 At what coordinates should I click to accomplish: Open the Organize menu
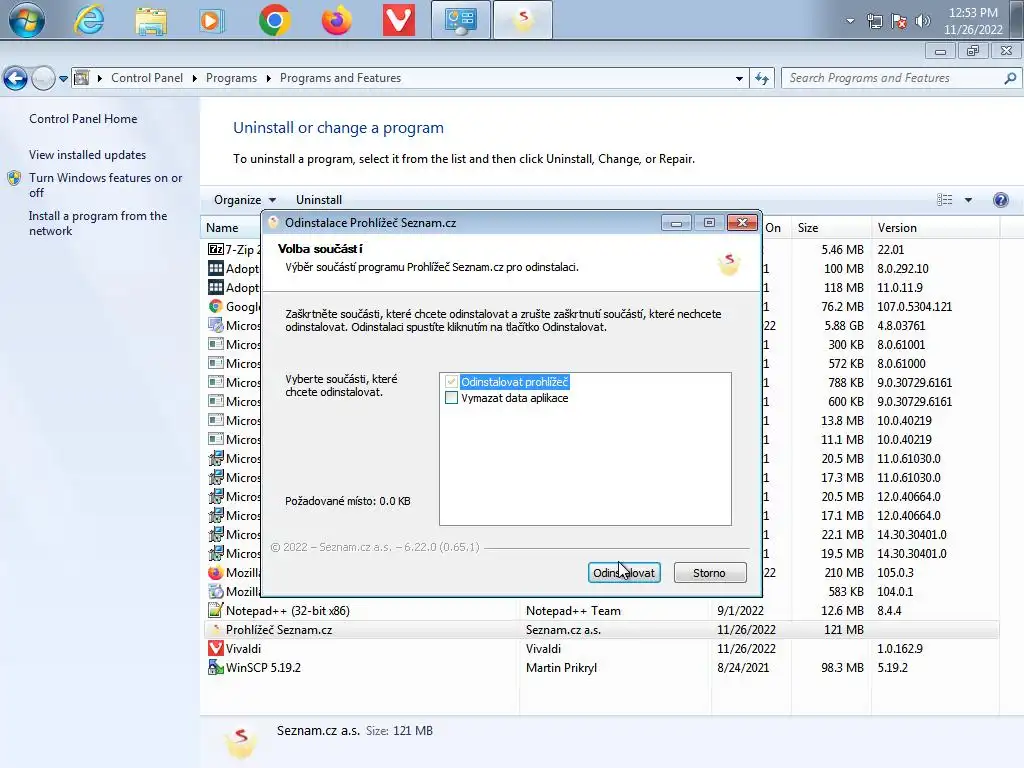[245, 200]
